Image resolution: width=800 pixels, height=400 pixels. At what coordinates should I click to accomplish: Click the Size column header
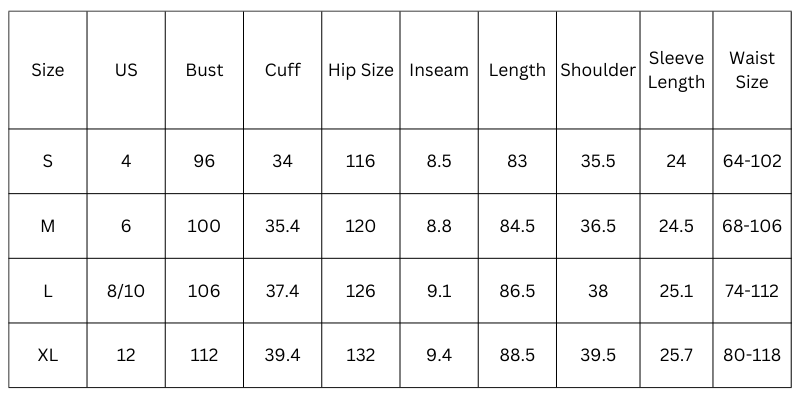point(47,70)
